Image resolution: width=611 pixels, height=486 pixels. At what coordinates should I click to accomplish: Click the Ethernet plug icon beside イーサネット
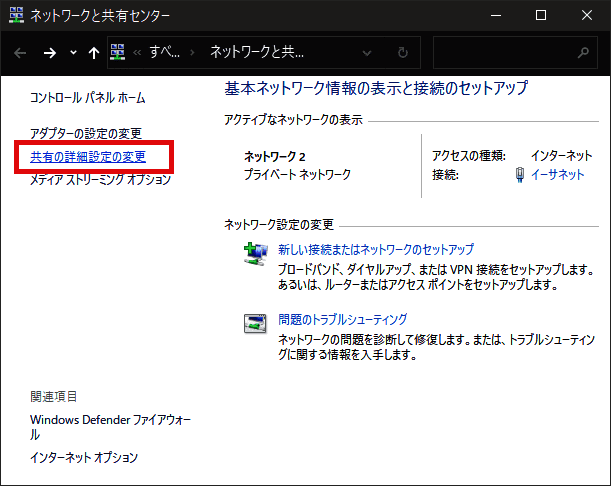(518, 174)
